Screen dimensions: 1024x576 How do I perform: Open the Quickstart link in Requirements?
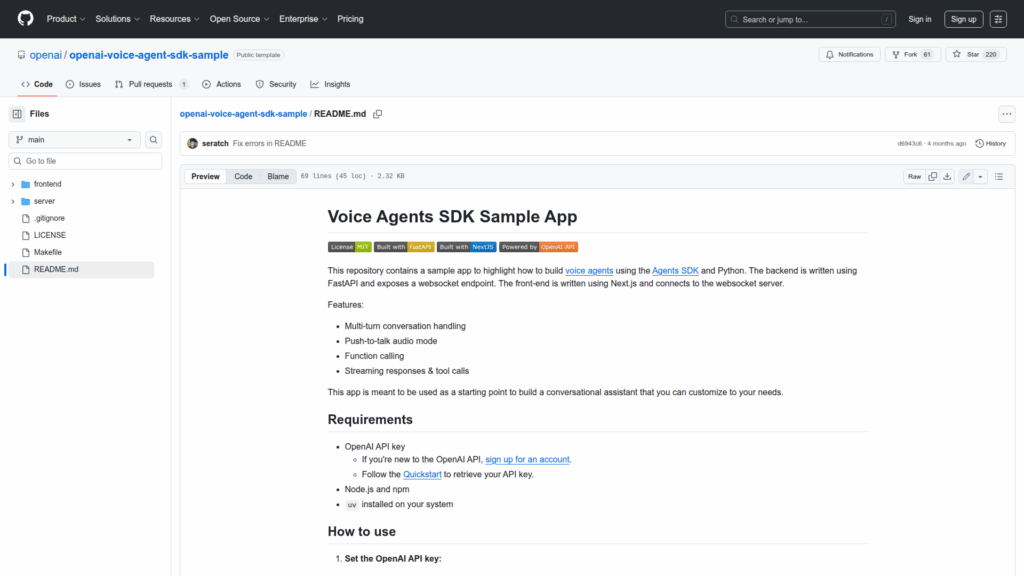pyautogui.click(x=421, y=474)
